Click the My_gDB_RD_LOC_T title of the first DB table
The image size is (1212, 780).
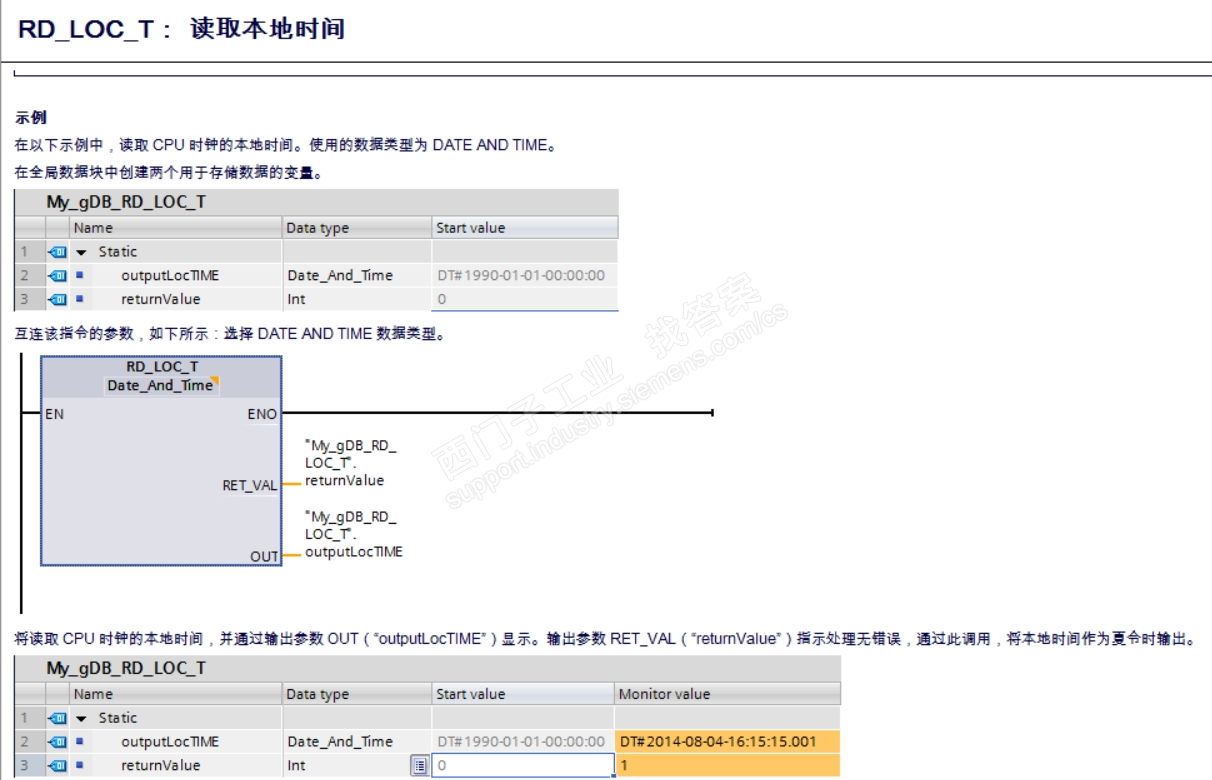pyautogui.click(x=126, y=202)
